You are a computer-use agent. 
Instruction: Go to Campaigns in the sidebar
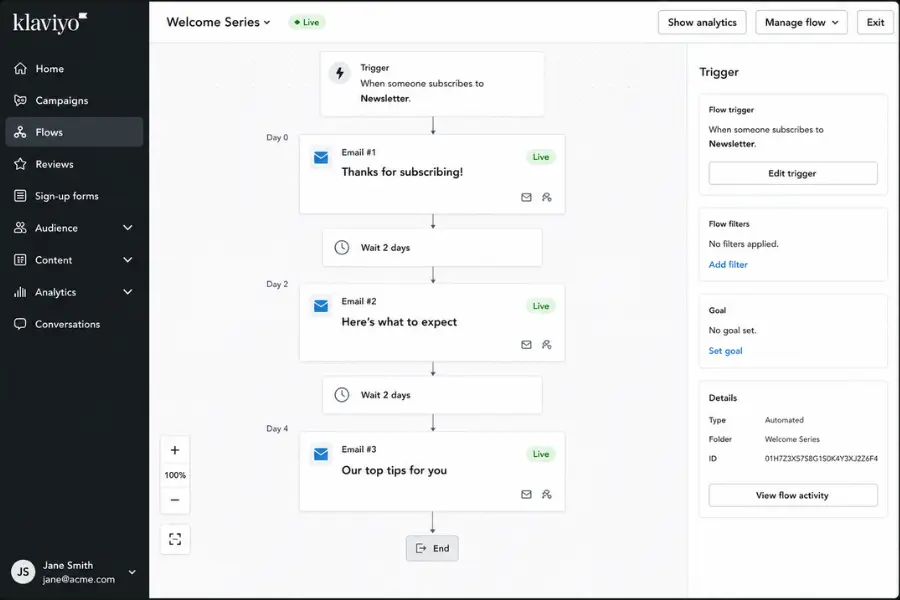pyautogui.click(x=74, y=100)
